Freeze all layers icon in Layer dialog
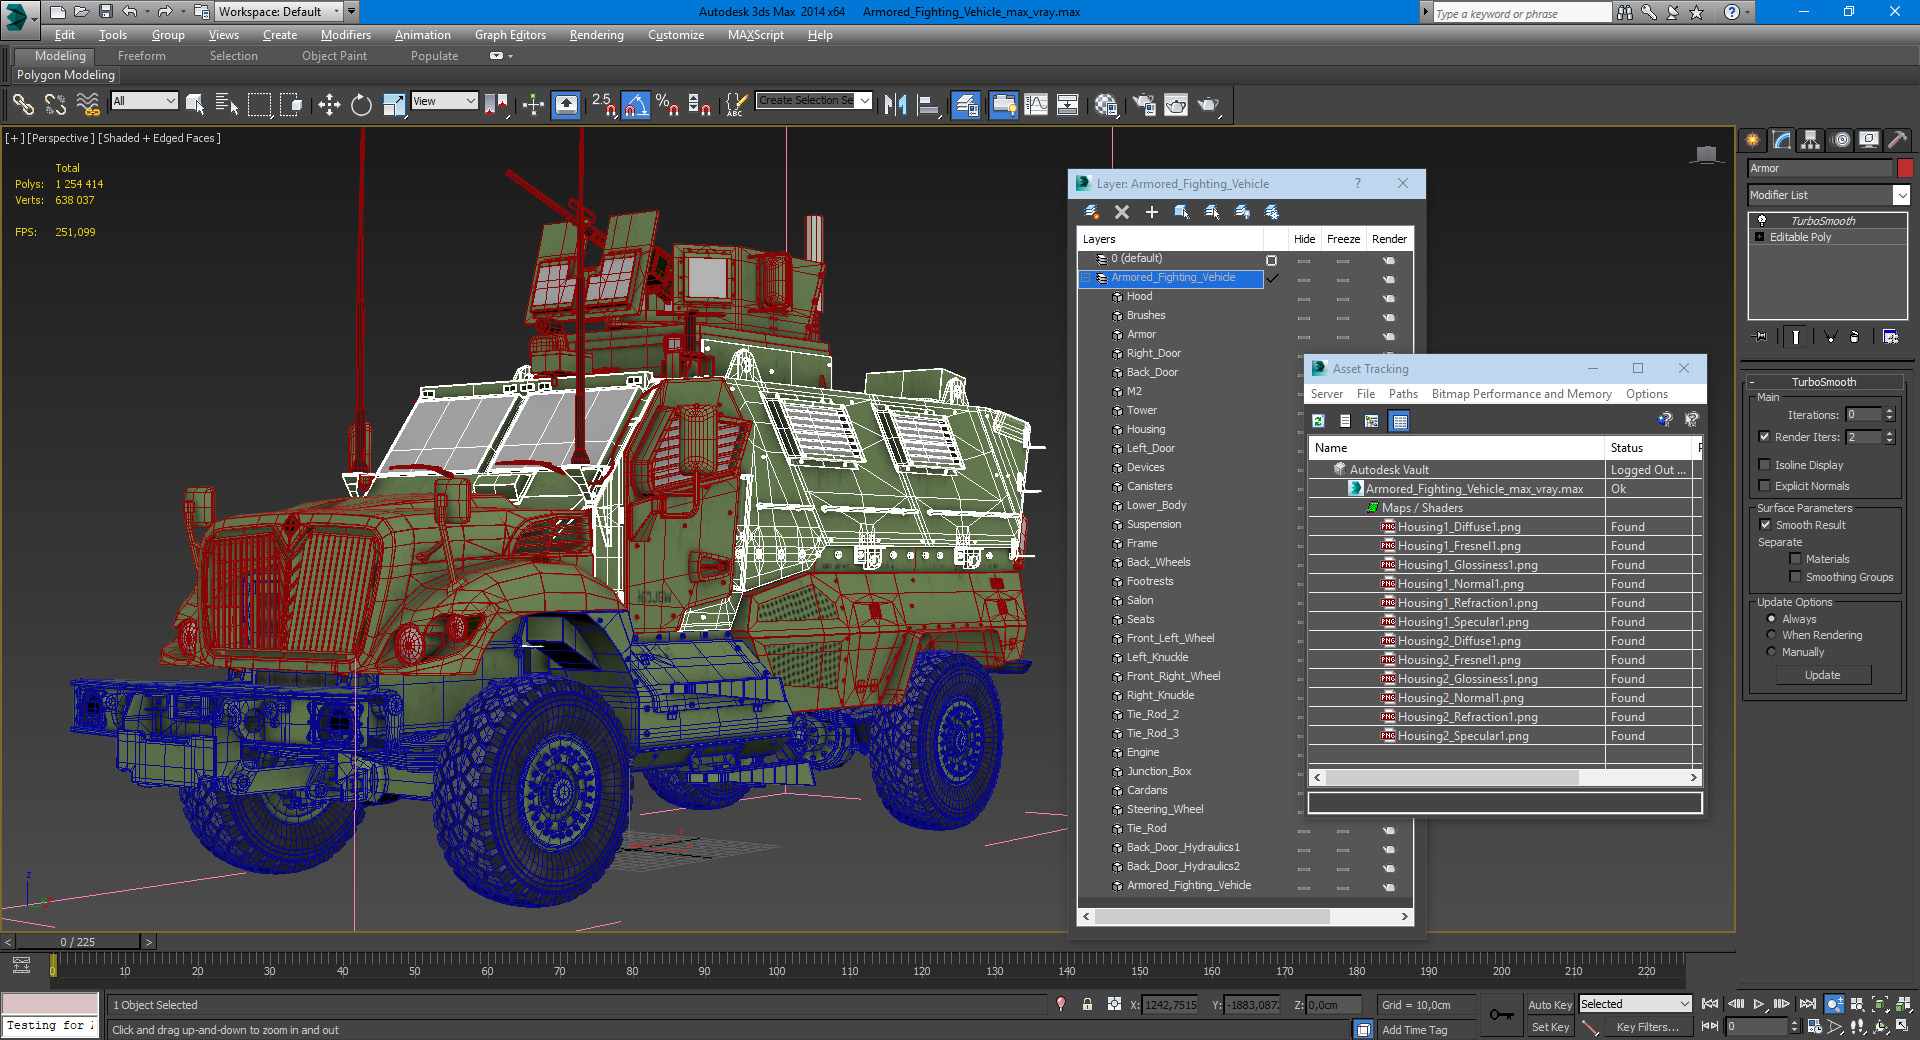The height and width of the screenshot is (1040, 1920). coord(1272,212)
